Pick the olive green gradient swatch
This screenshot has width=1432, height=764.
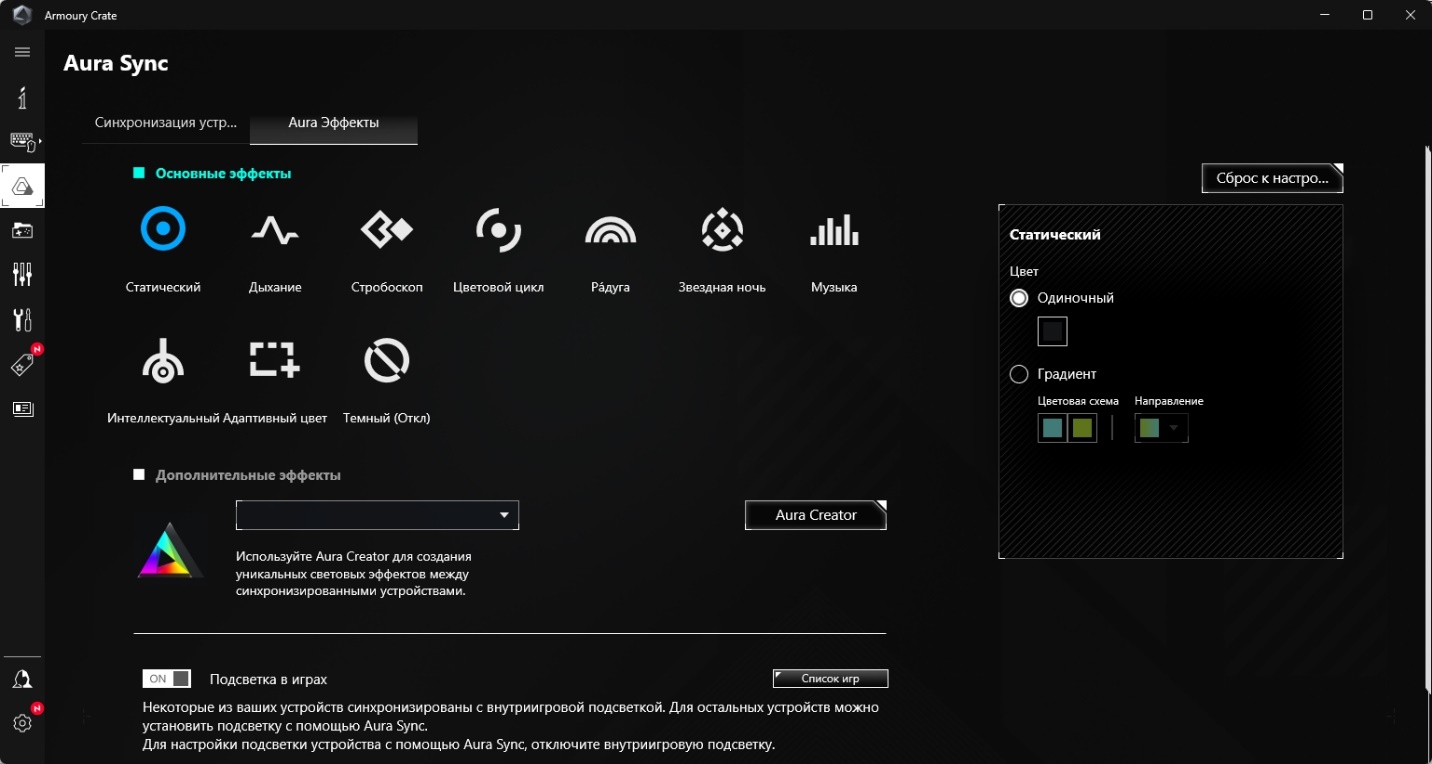click(1082, 428)
